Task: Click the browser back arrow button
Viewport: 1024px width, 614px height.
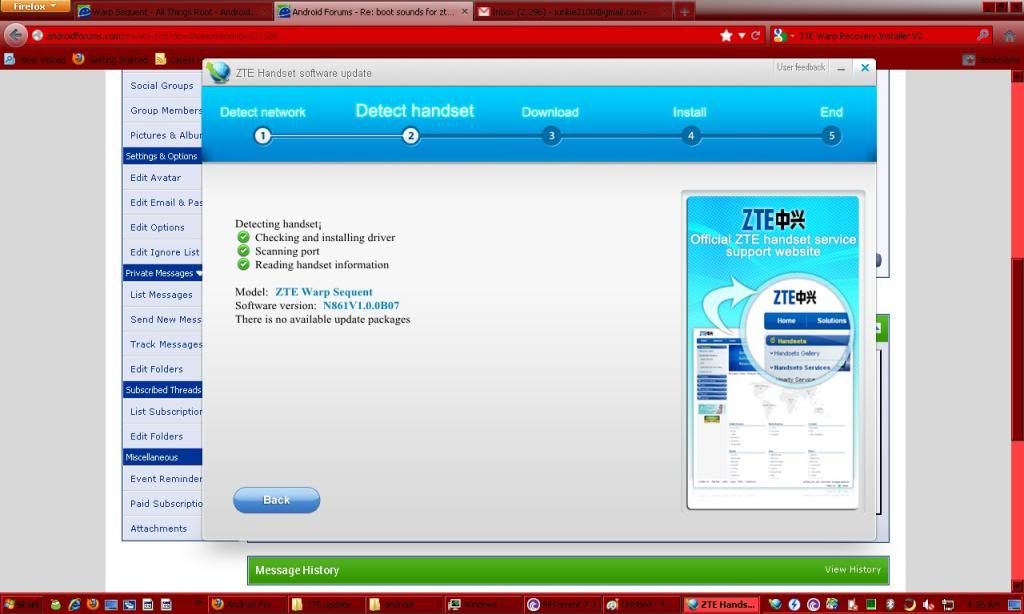Action: 15,35
